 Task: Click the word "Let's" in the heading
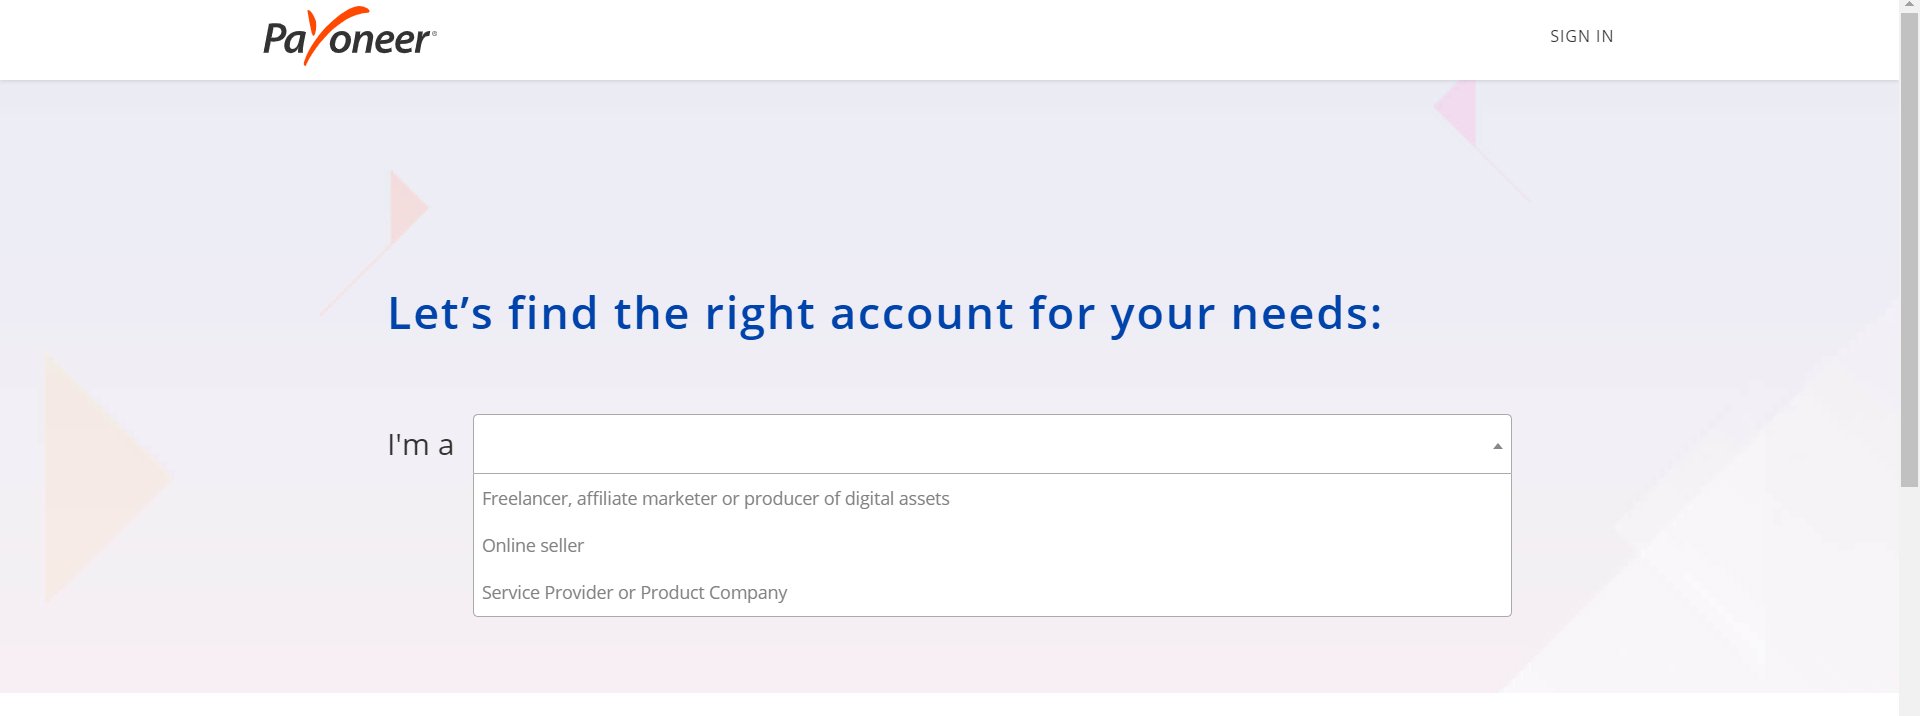(x=440, y=313)
